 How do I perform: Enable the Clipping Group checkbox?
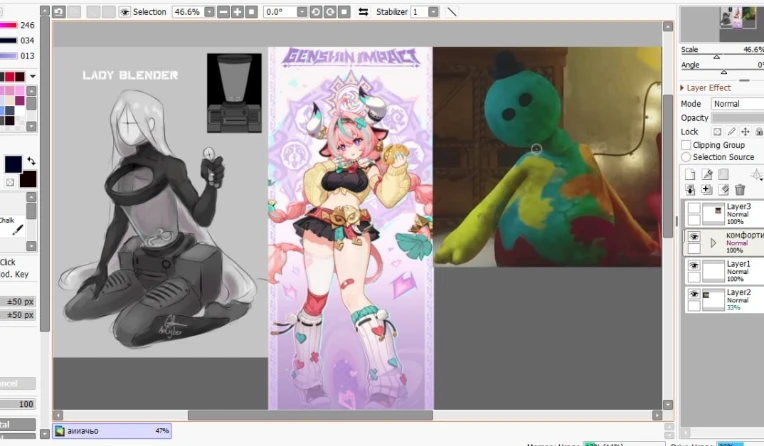[x=686, y=145]
